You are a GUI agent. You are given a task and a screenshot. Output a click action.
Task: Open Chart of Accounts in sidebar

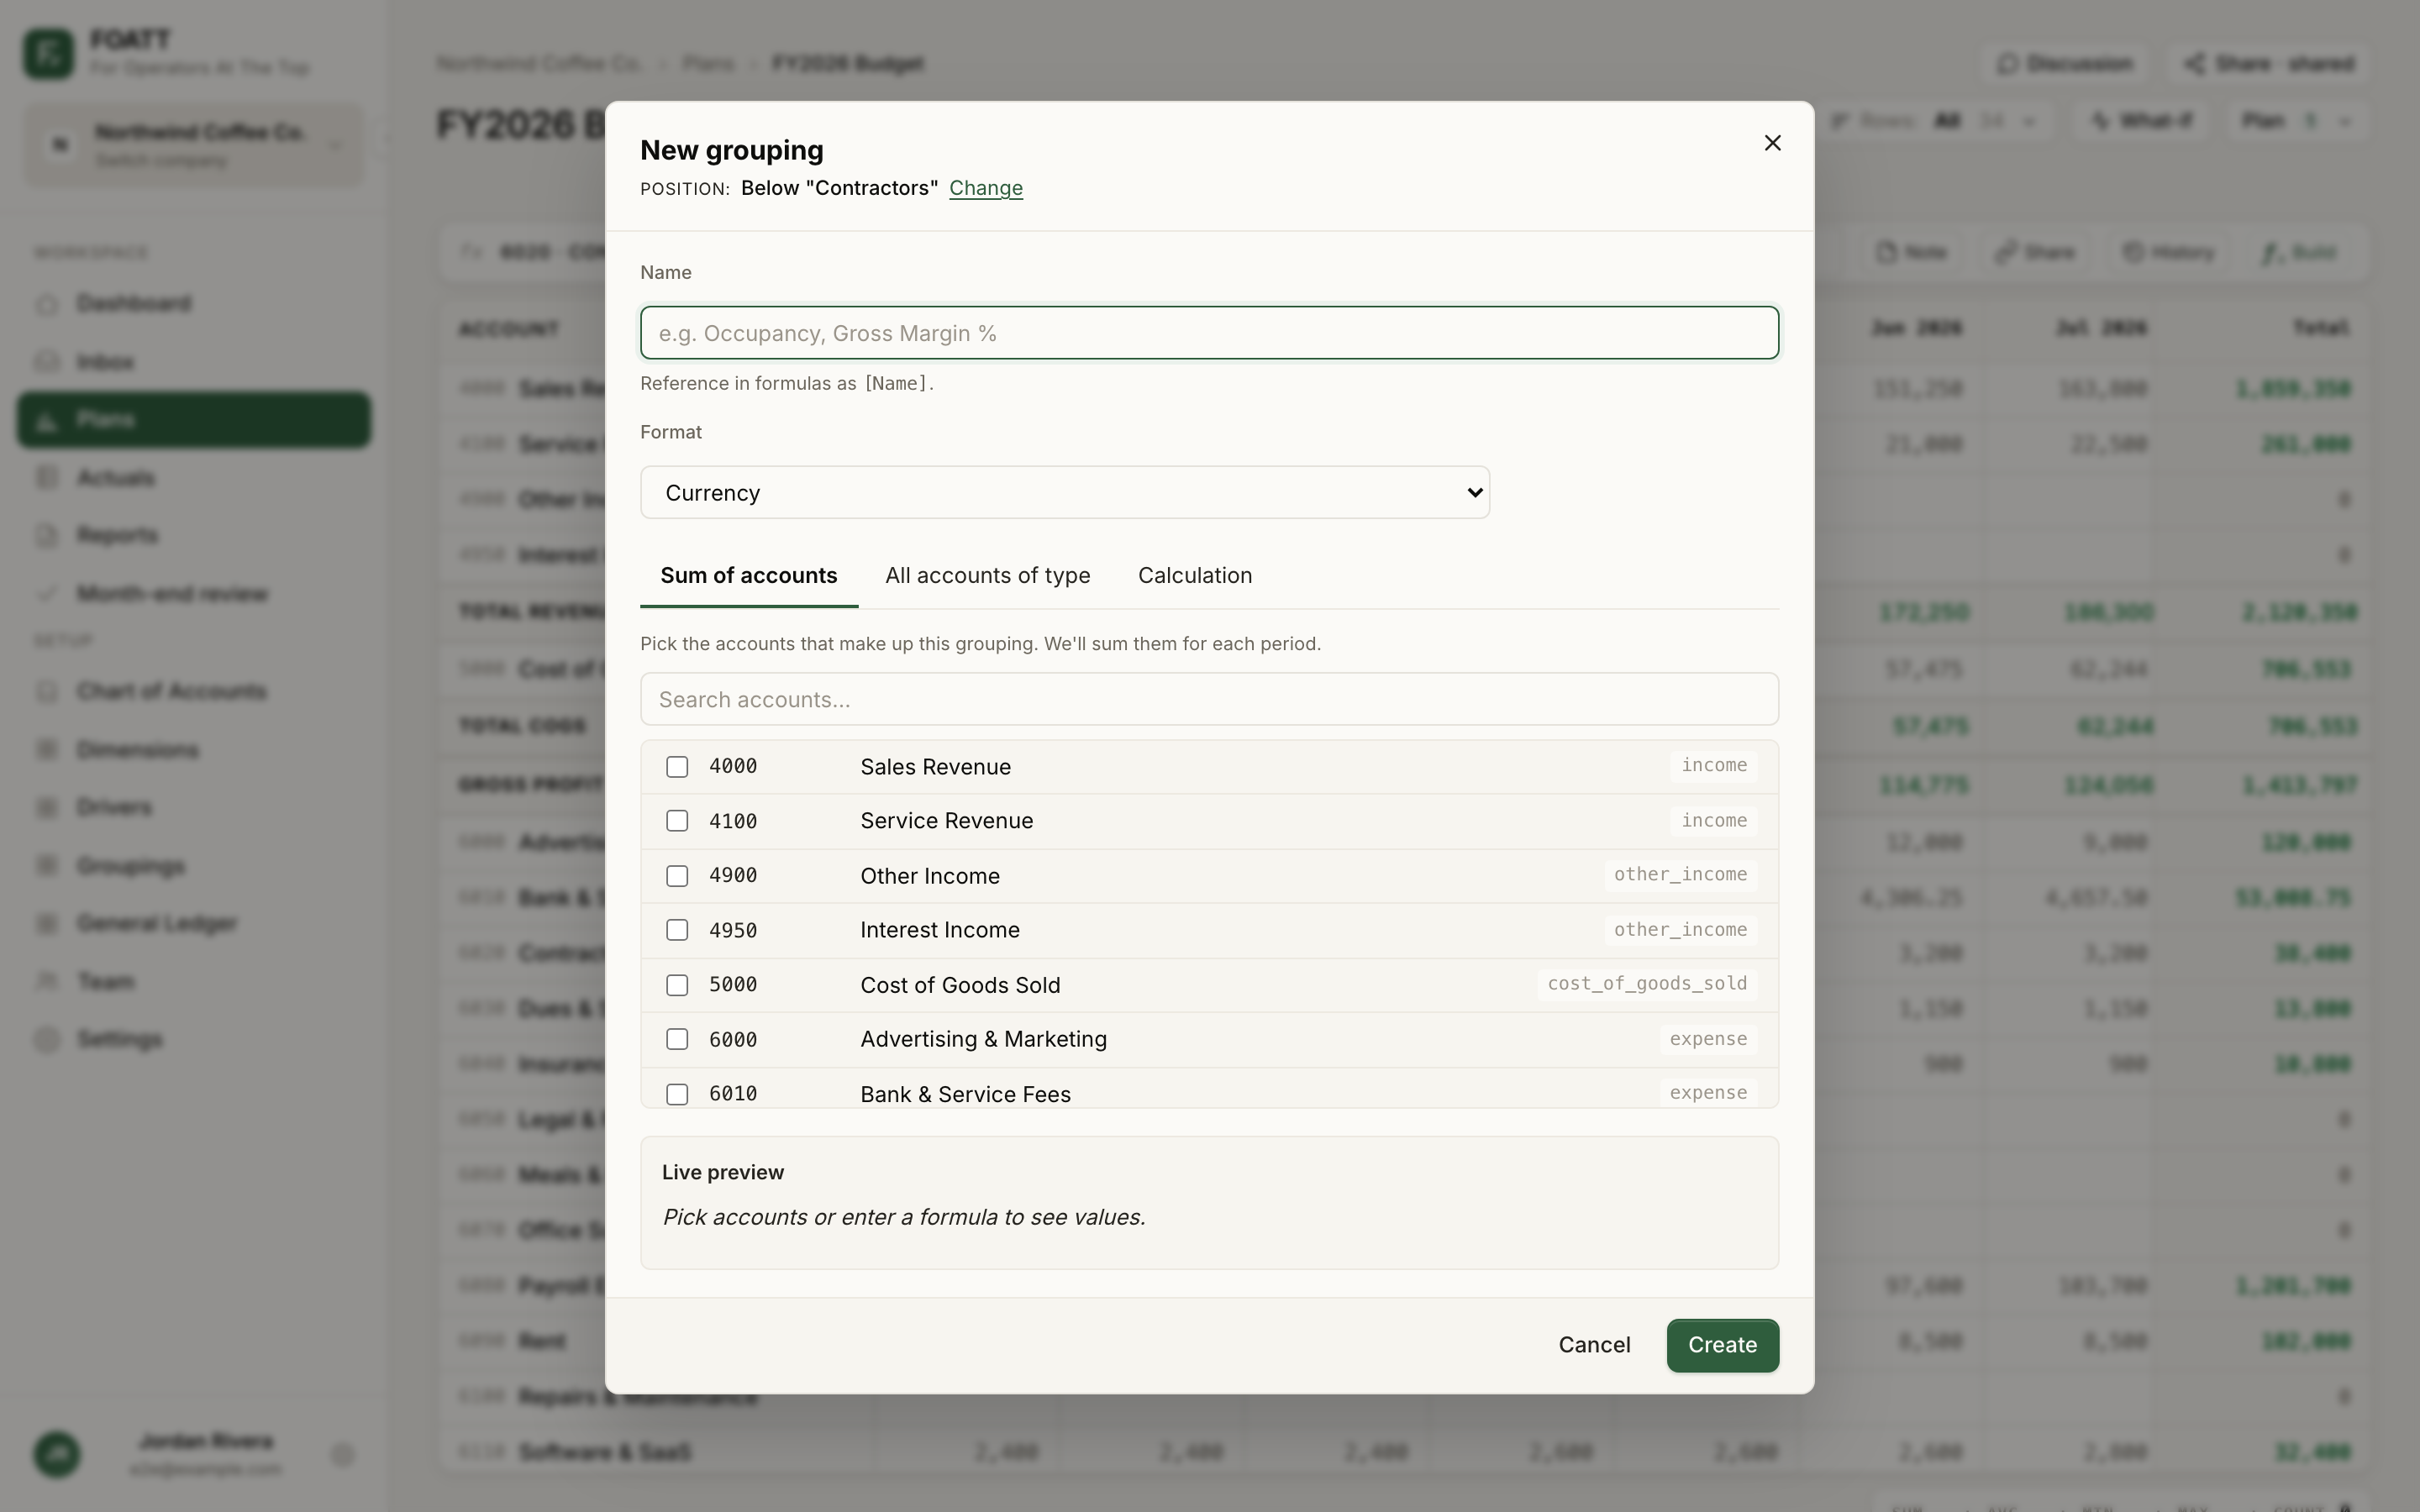tap(193, 691)
